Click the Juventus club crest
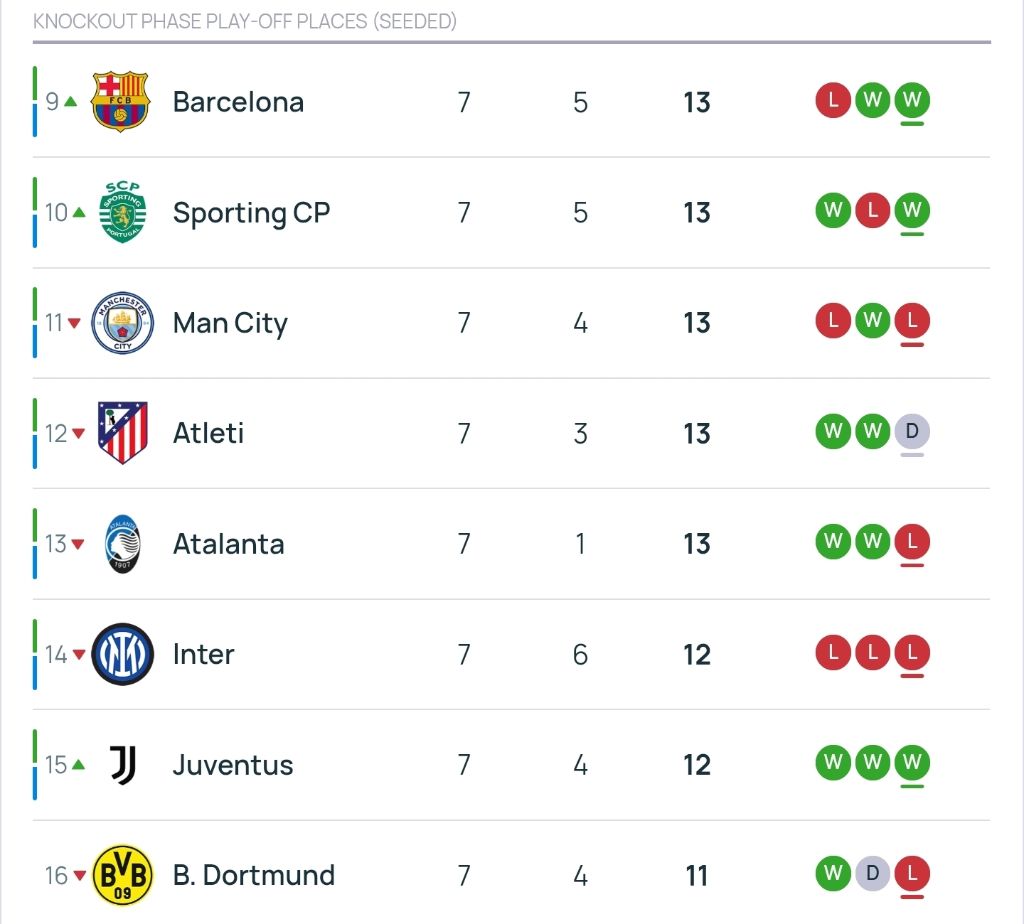Image resolution: width=1024 pixels, height=924 pixels. tap(122, 765)
